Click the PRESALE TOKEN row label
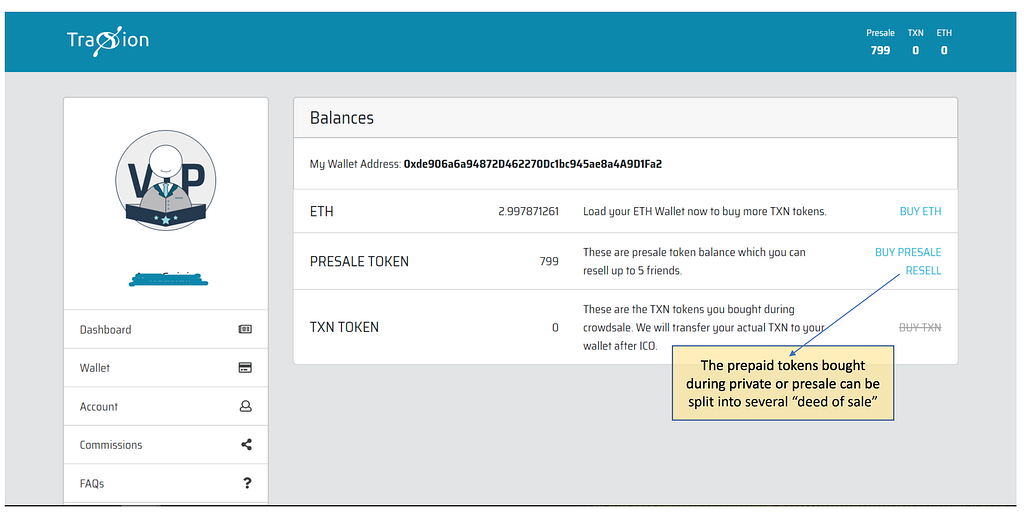This screenshot has height=527, width=1024. click(359, 261)
